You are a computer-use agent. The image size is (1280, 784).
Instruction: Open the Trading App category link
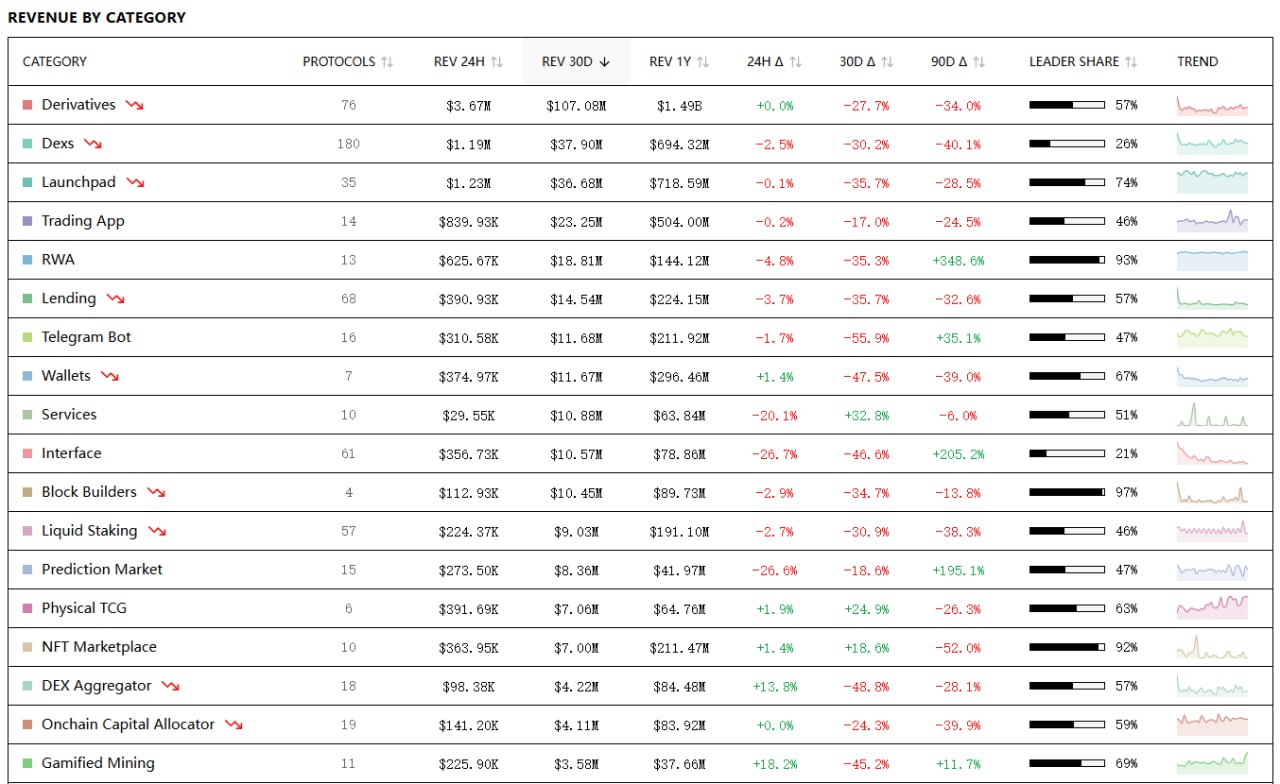[83, 221]
